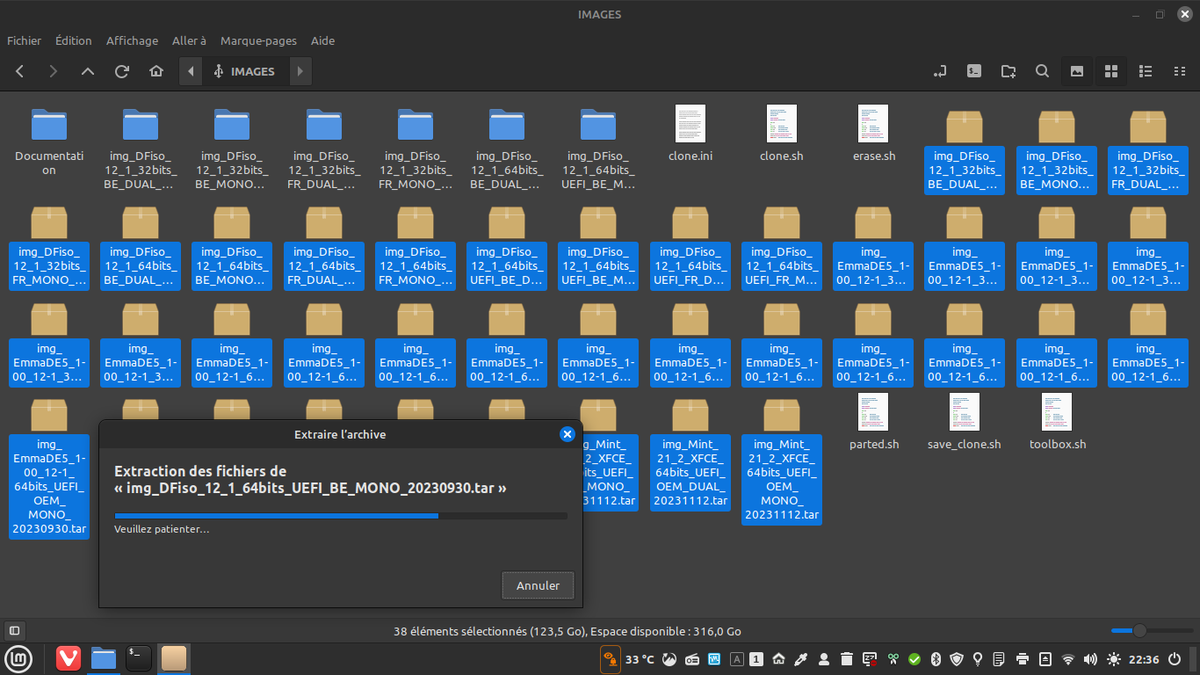Viewport: 1200px width, 675px height.
Task: Select the erase.sh script file
Action: 873,134
